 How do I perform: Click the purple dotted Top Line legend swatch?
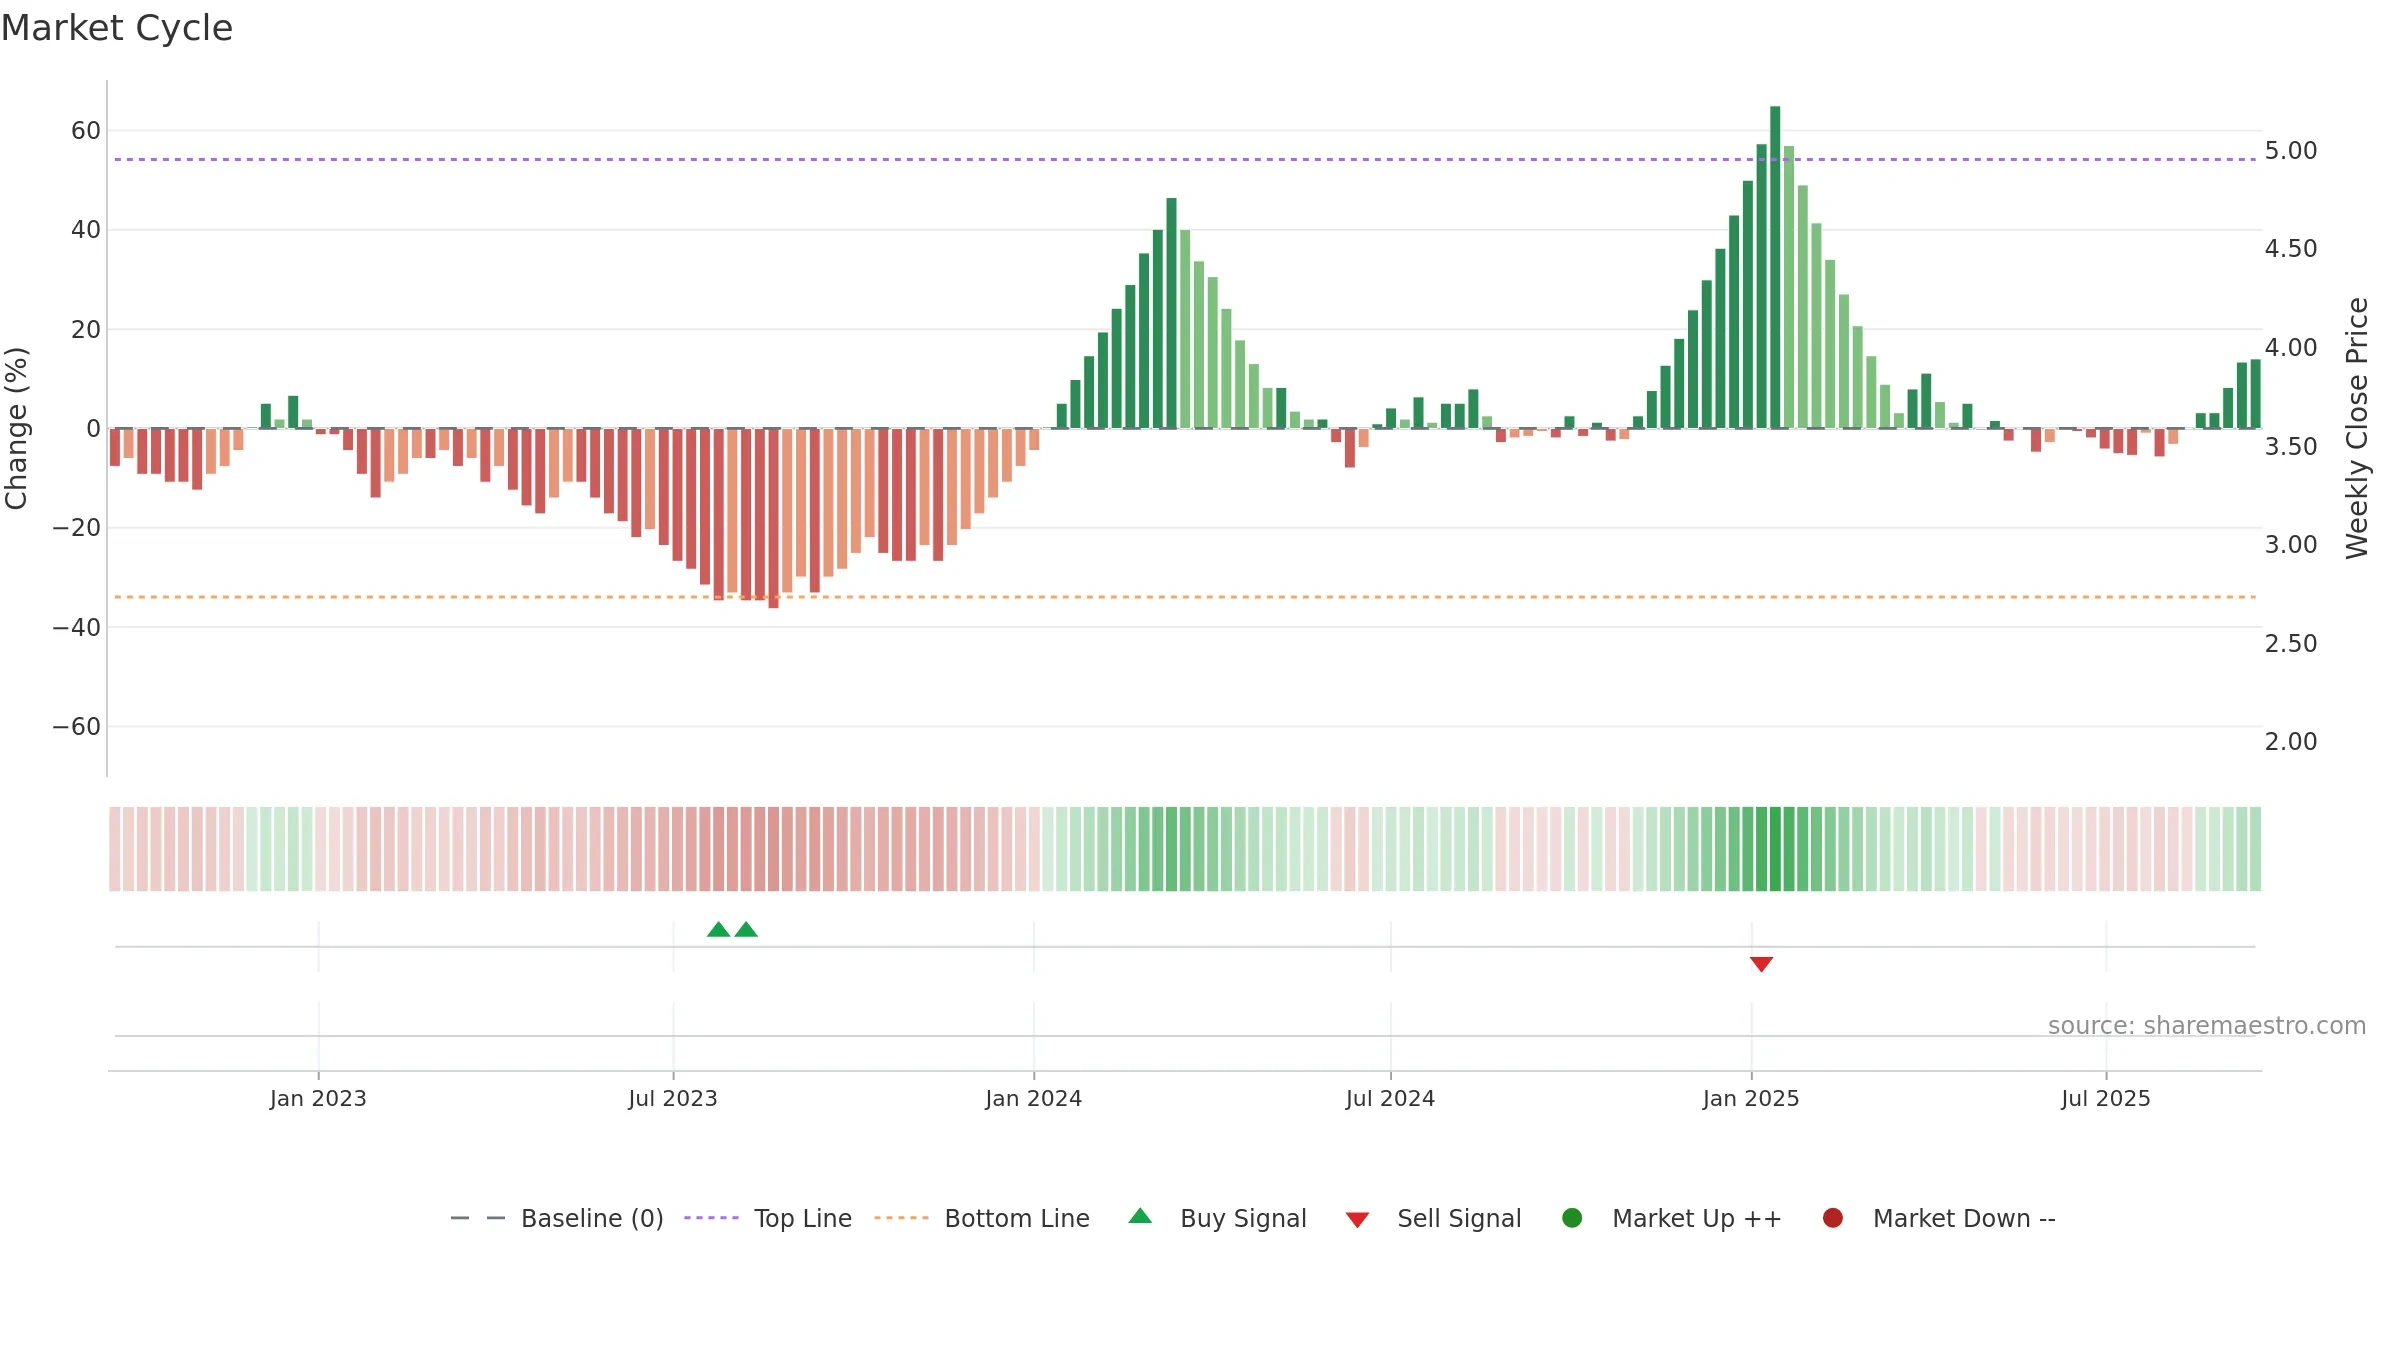point(711,1218)
